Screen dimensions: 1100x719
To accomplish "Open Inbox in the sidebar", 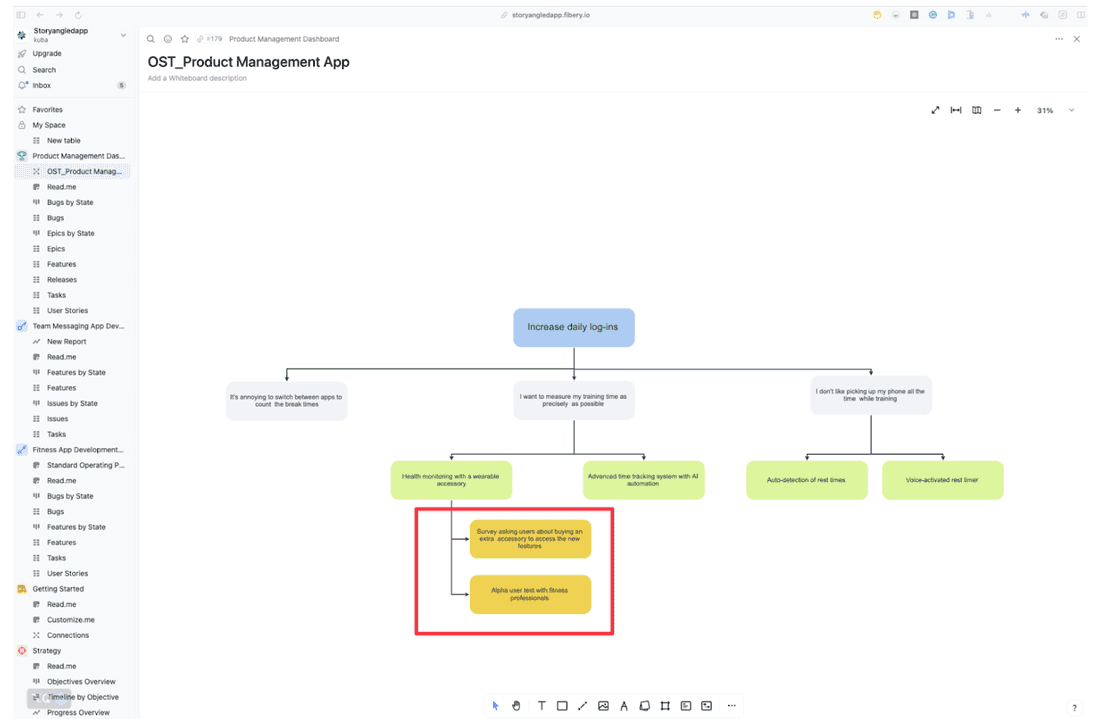I will pos(41,86).
